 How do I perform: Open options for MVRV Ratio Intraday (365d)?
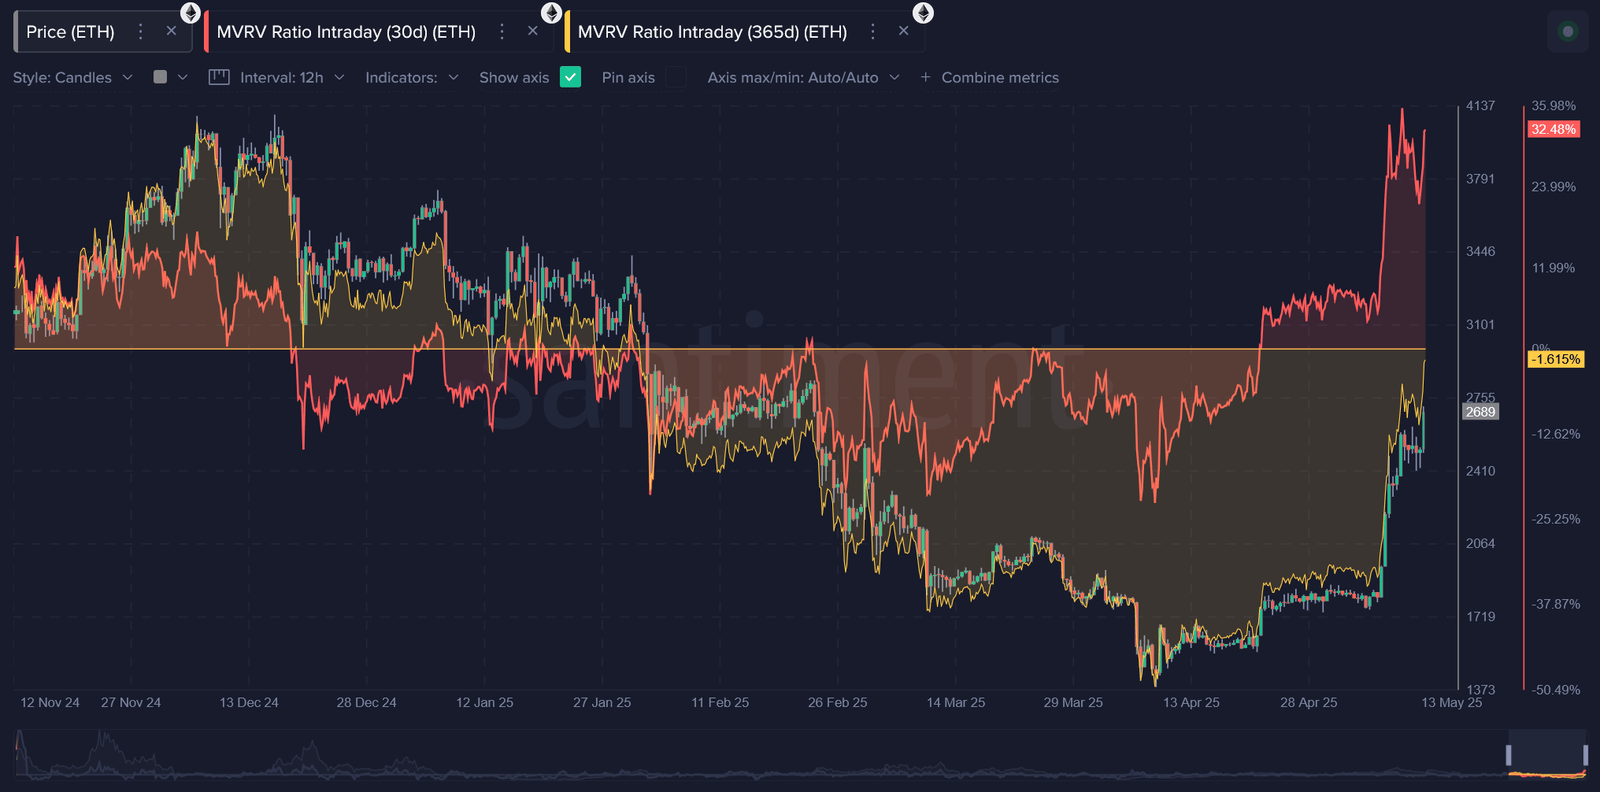pyautogui.click(x=873, y=32)
